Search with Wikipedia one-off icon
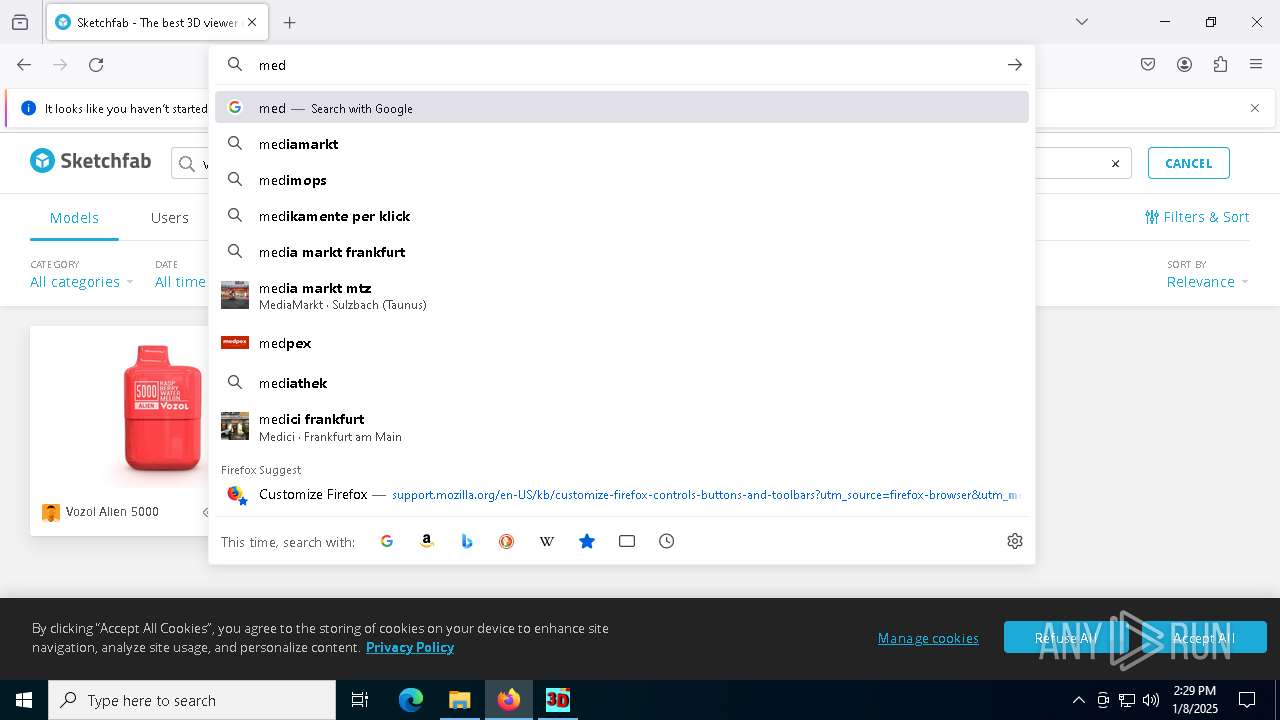1280x720 pixels. pyautogui.click(x=547, y=541)
